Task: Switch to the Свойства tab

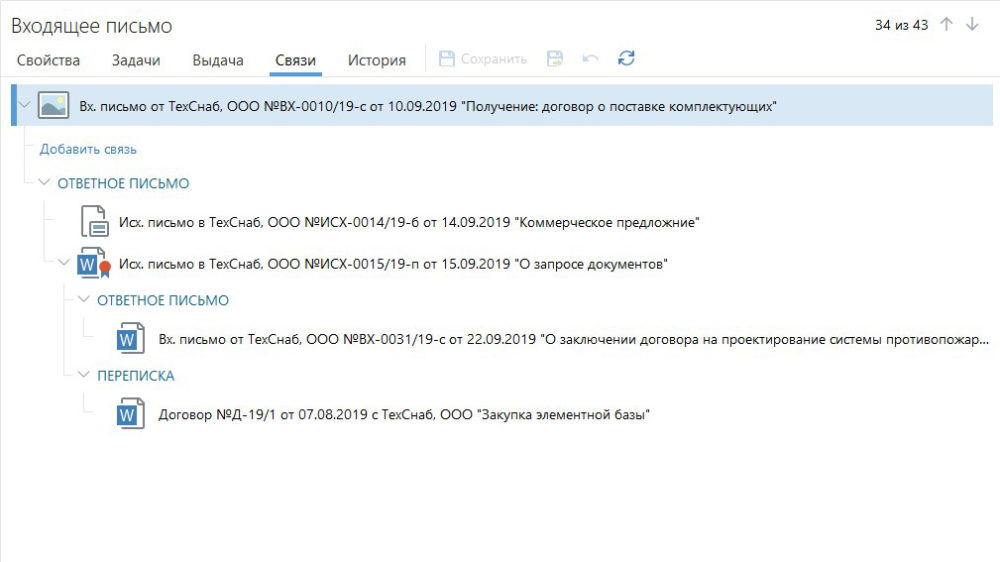Action: tap(48, 60)
